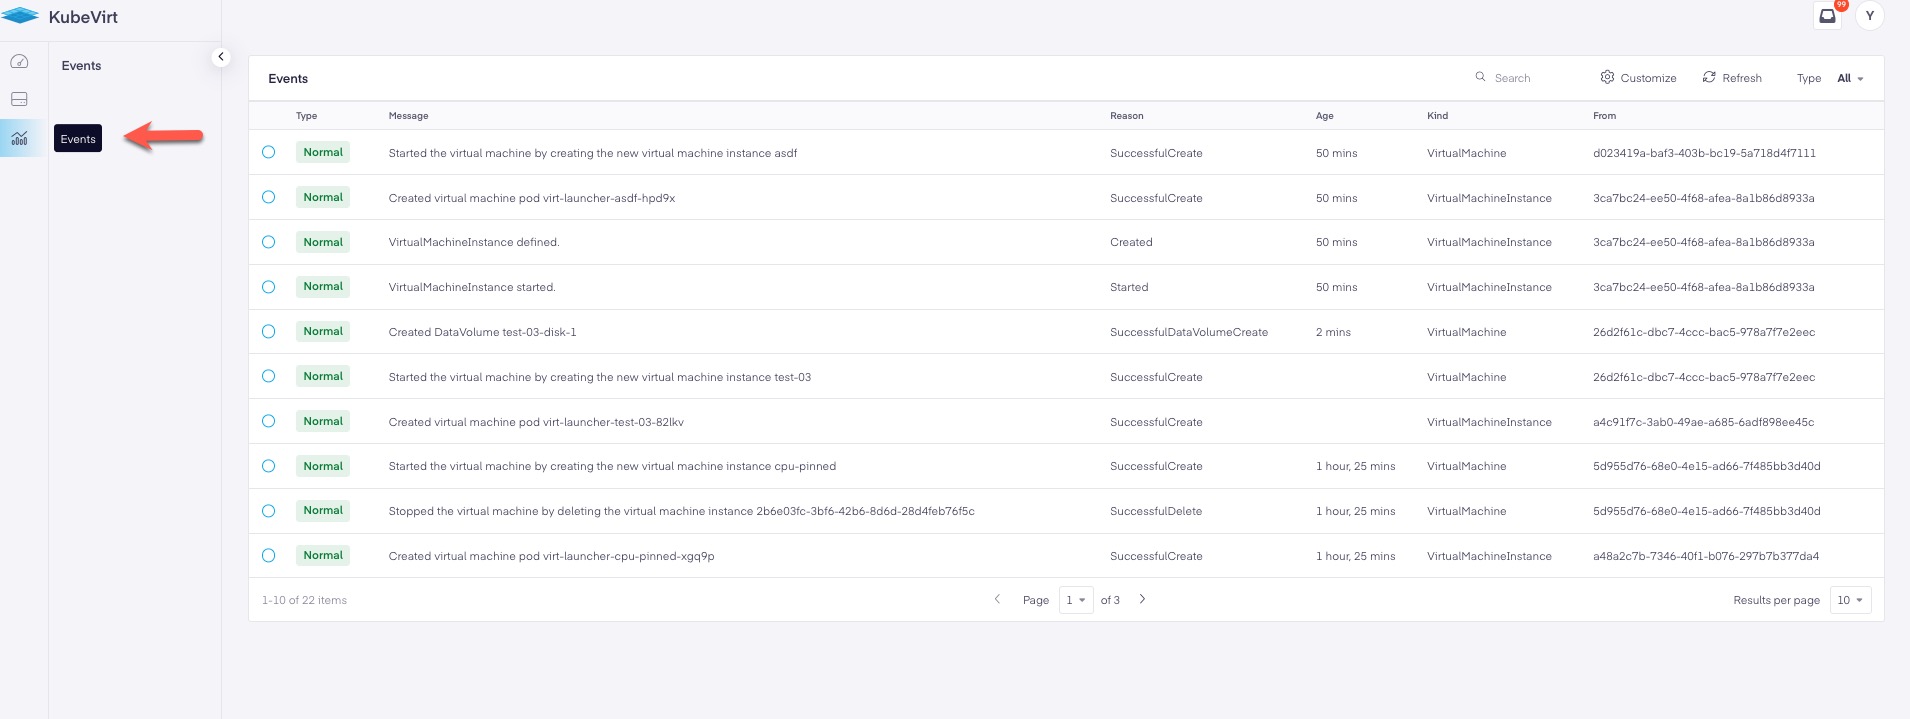This screenshot has height=719, width=1910.
Task: Click the Customize gear icon
Action: coord(1607,77)
